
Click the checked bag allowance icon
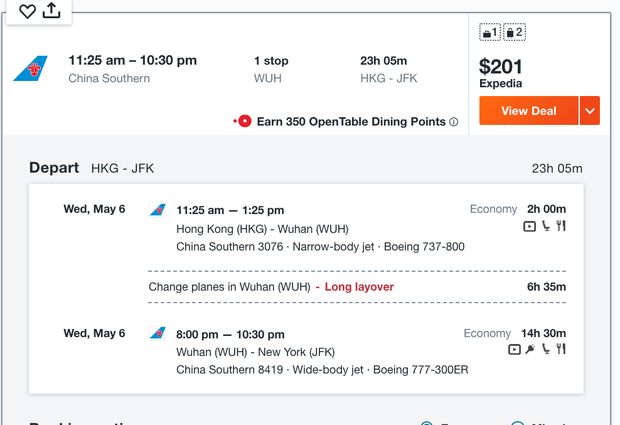click(515, 33)
